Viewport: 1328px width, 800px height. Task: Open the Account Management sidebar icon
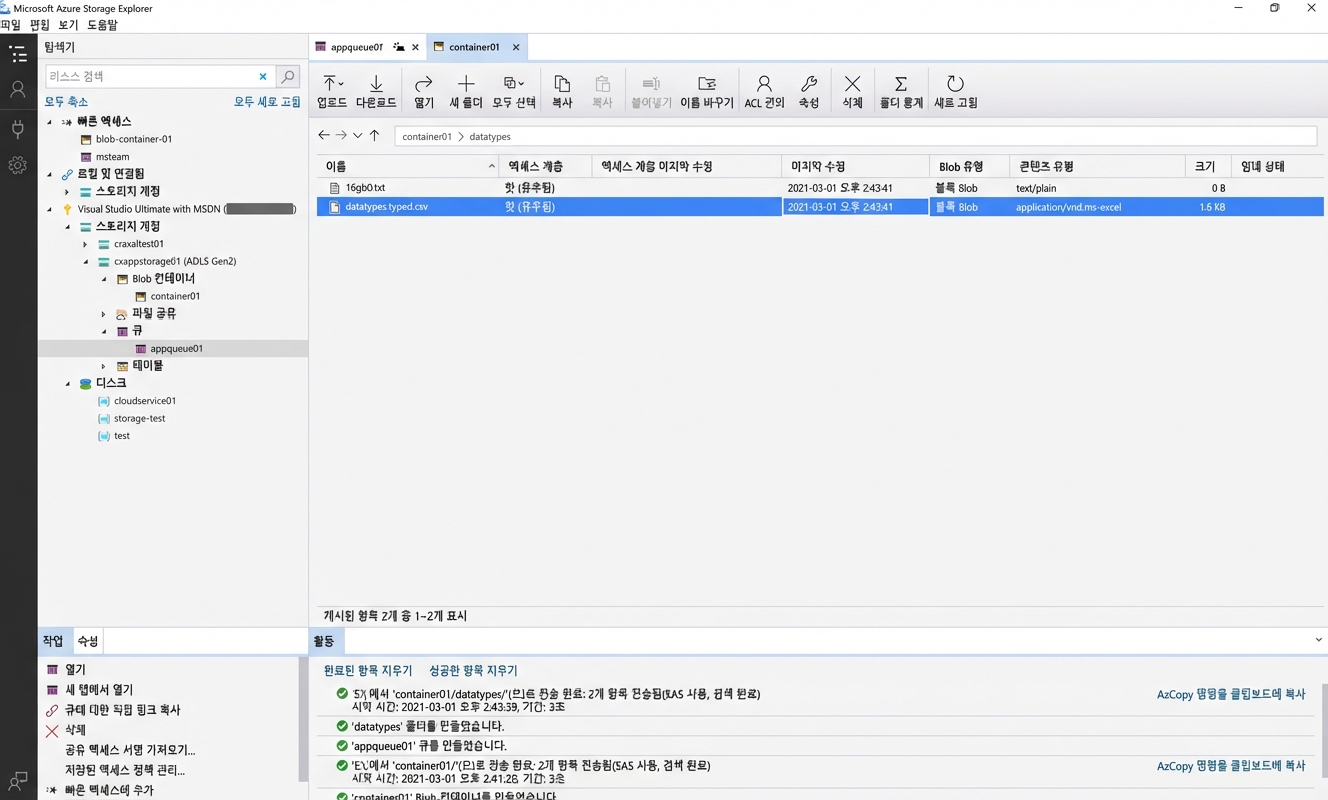coord(18,90)
